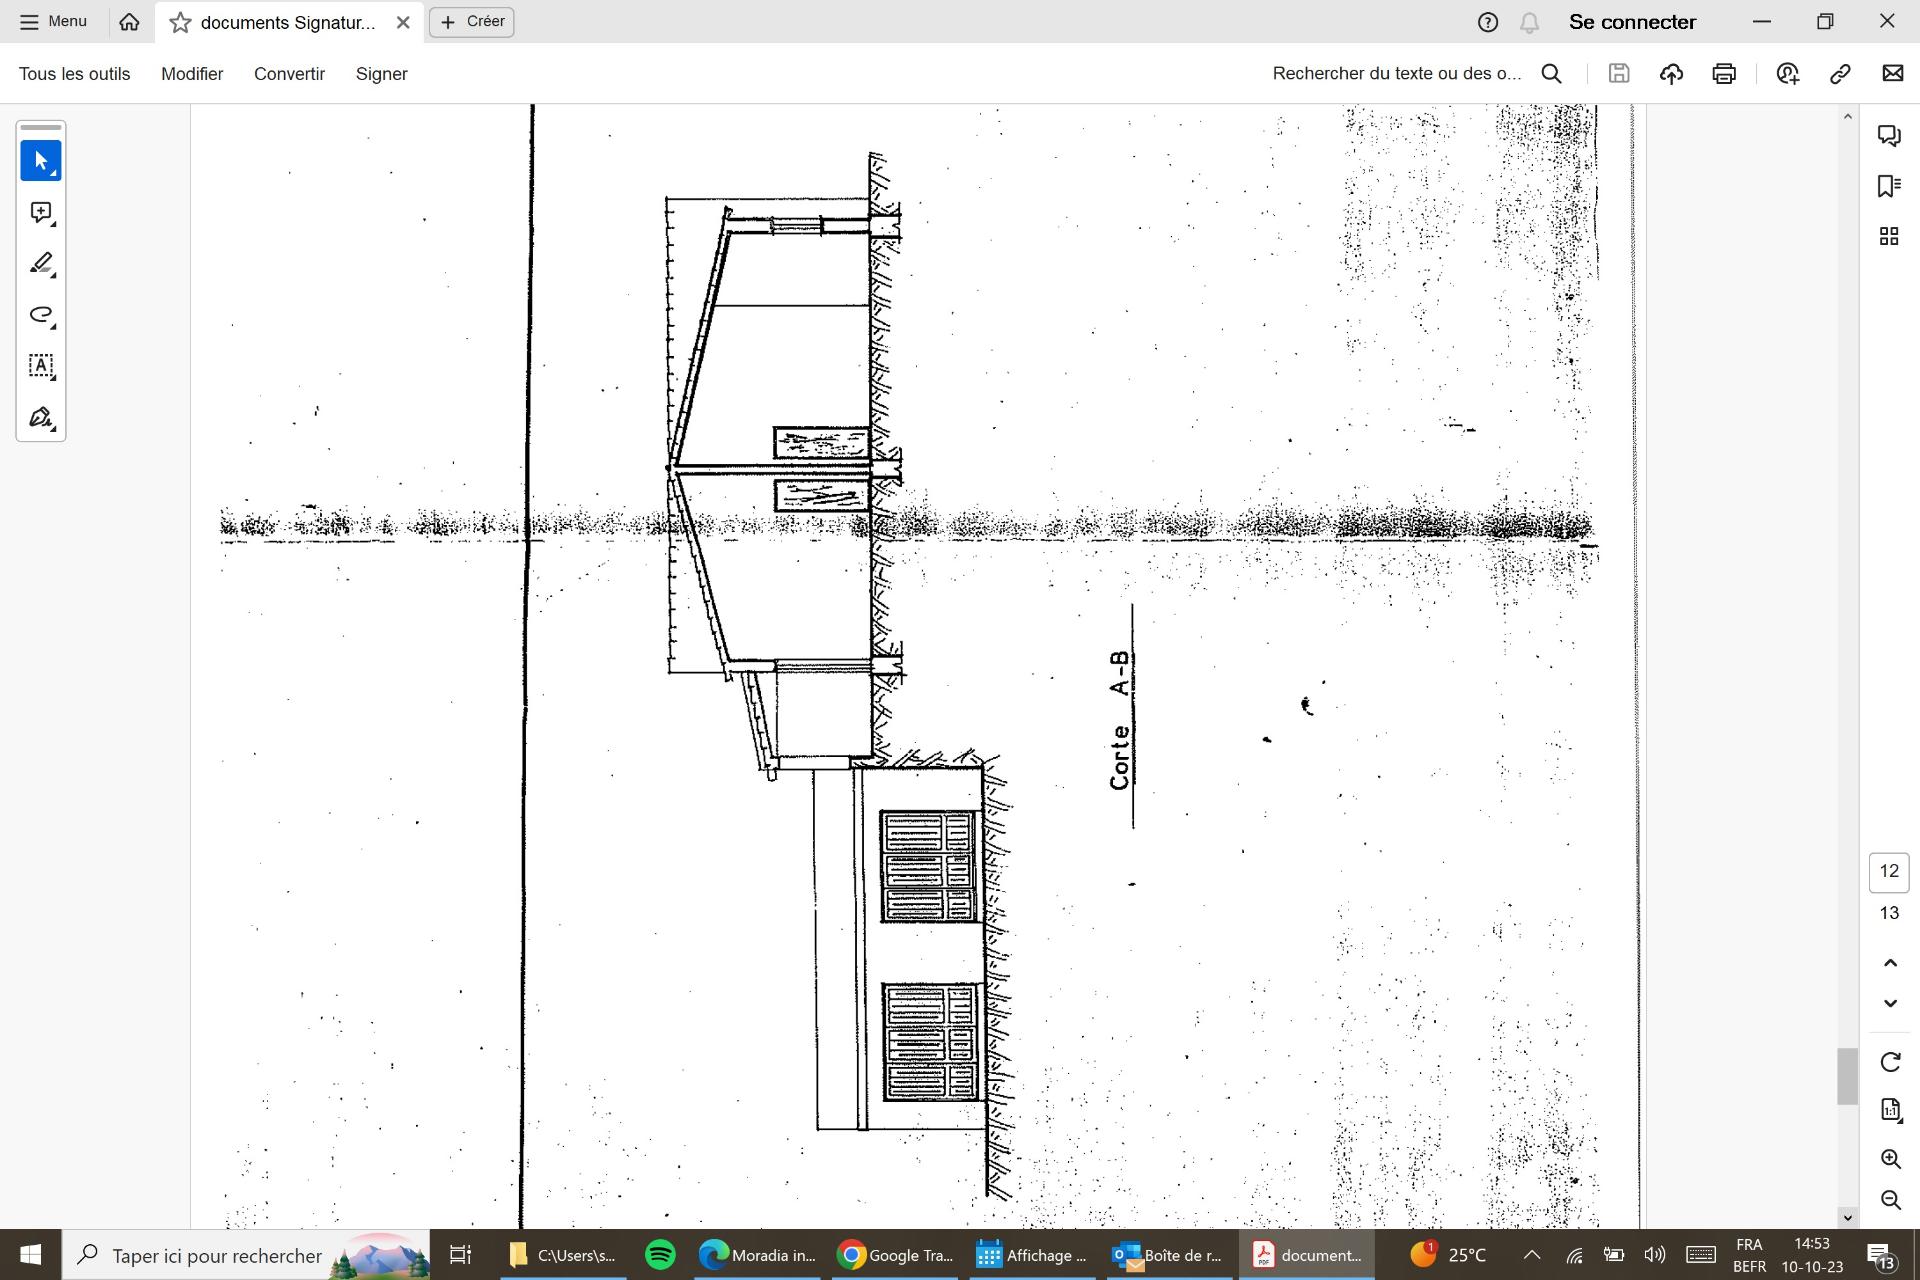Choose the add comment tool
Image resolution: width=1920 pixels, height=1280 pixels.
point(40,212)
